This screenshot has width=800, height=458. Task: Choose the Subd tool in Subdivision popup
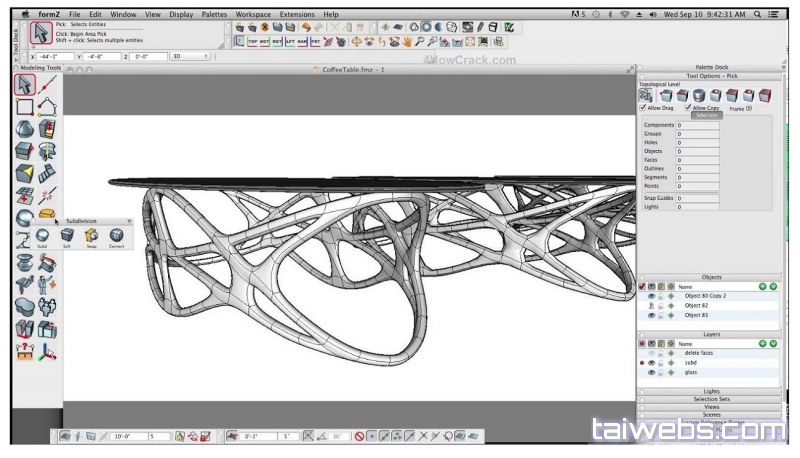[43, 234]
